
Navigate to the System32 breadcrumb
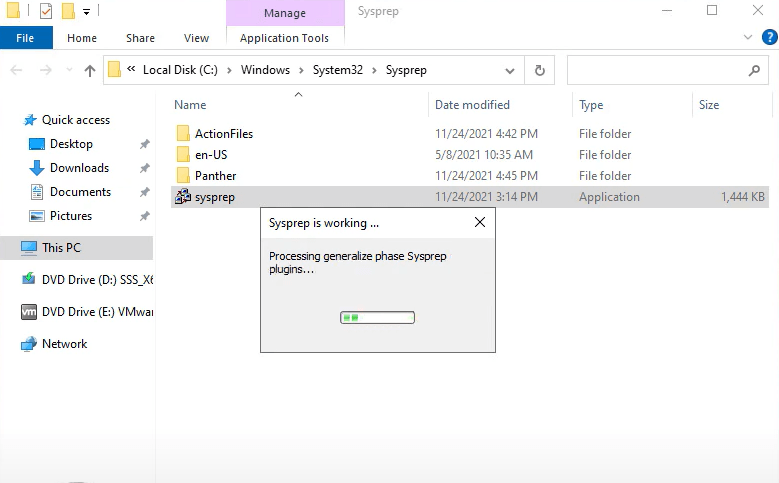coord(338,70)
